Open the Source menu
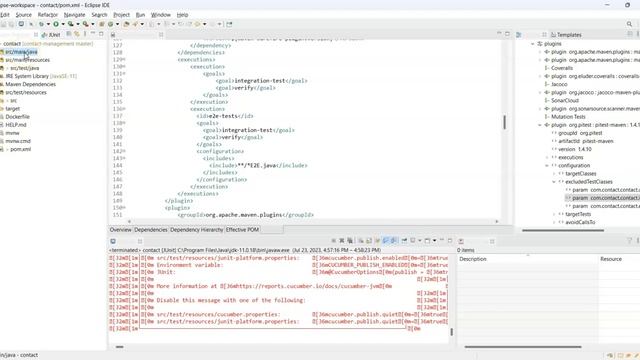 point(23,15)
